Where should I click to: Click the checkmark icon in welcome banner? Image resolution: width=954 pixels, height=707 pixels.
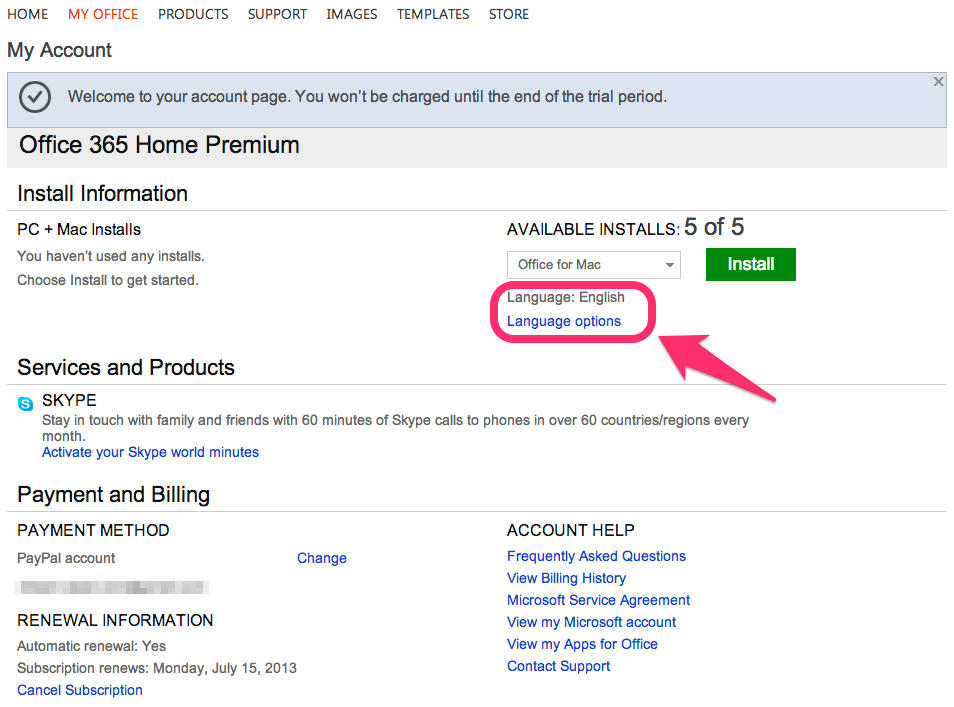coord(35,97)
